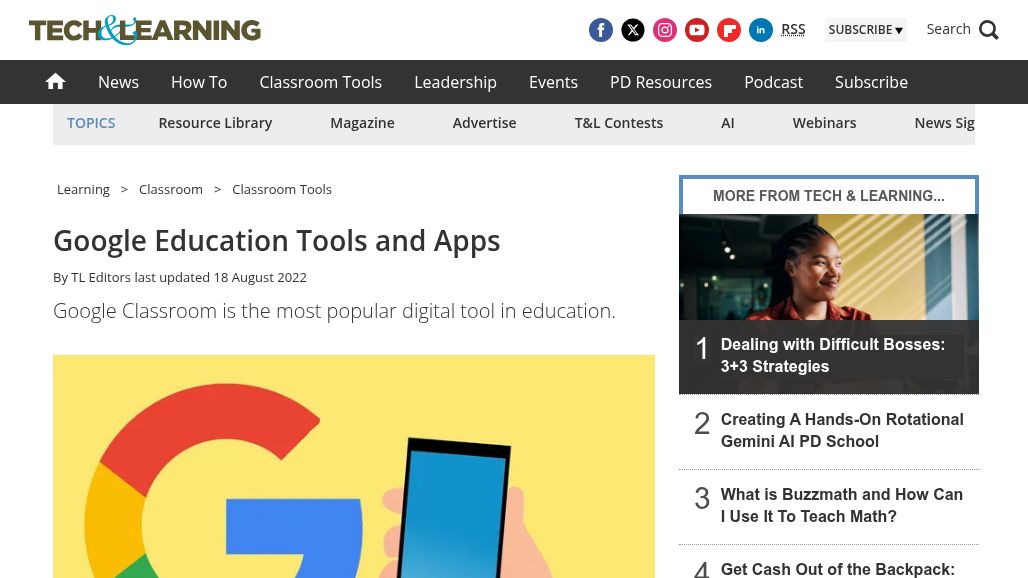Viewport: 1028px width, 578px height.
Task: Select Webinars in topics bar
Action: 825,123
